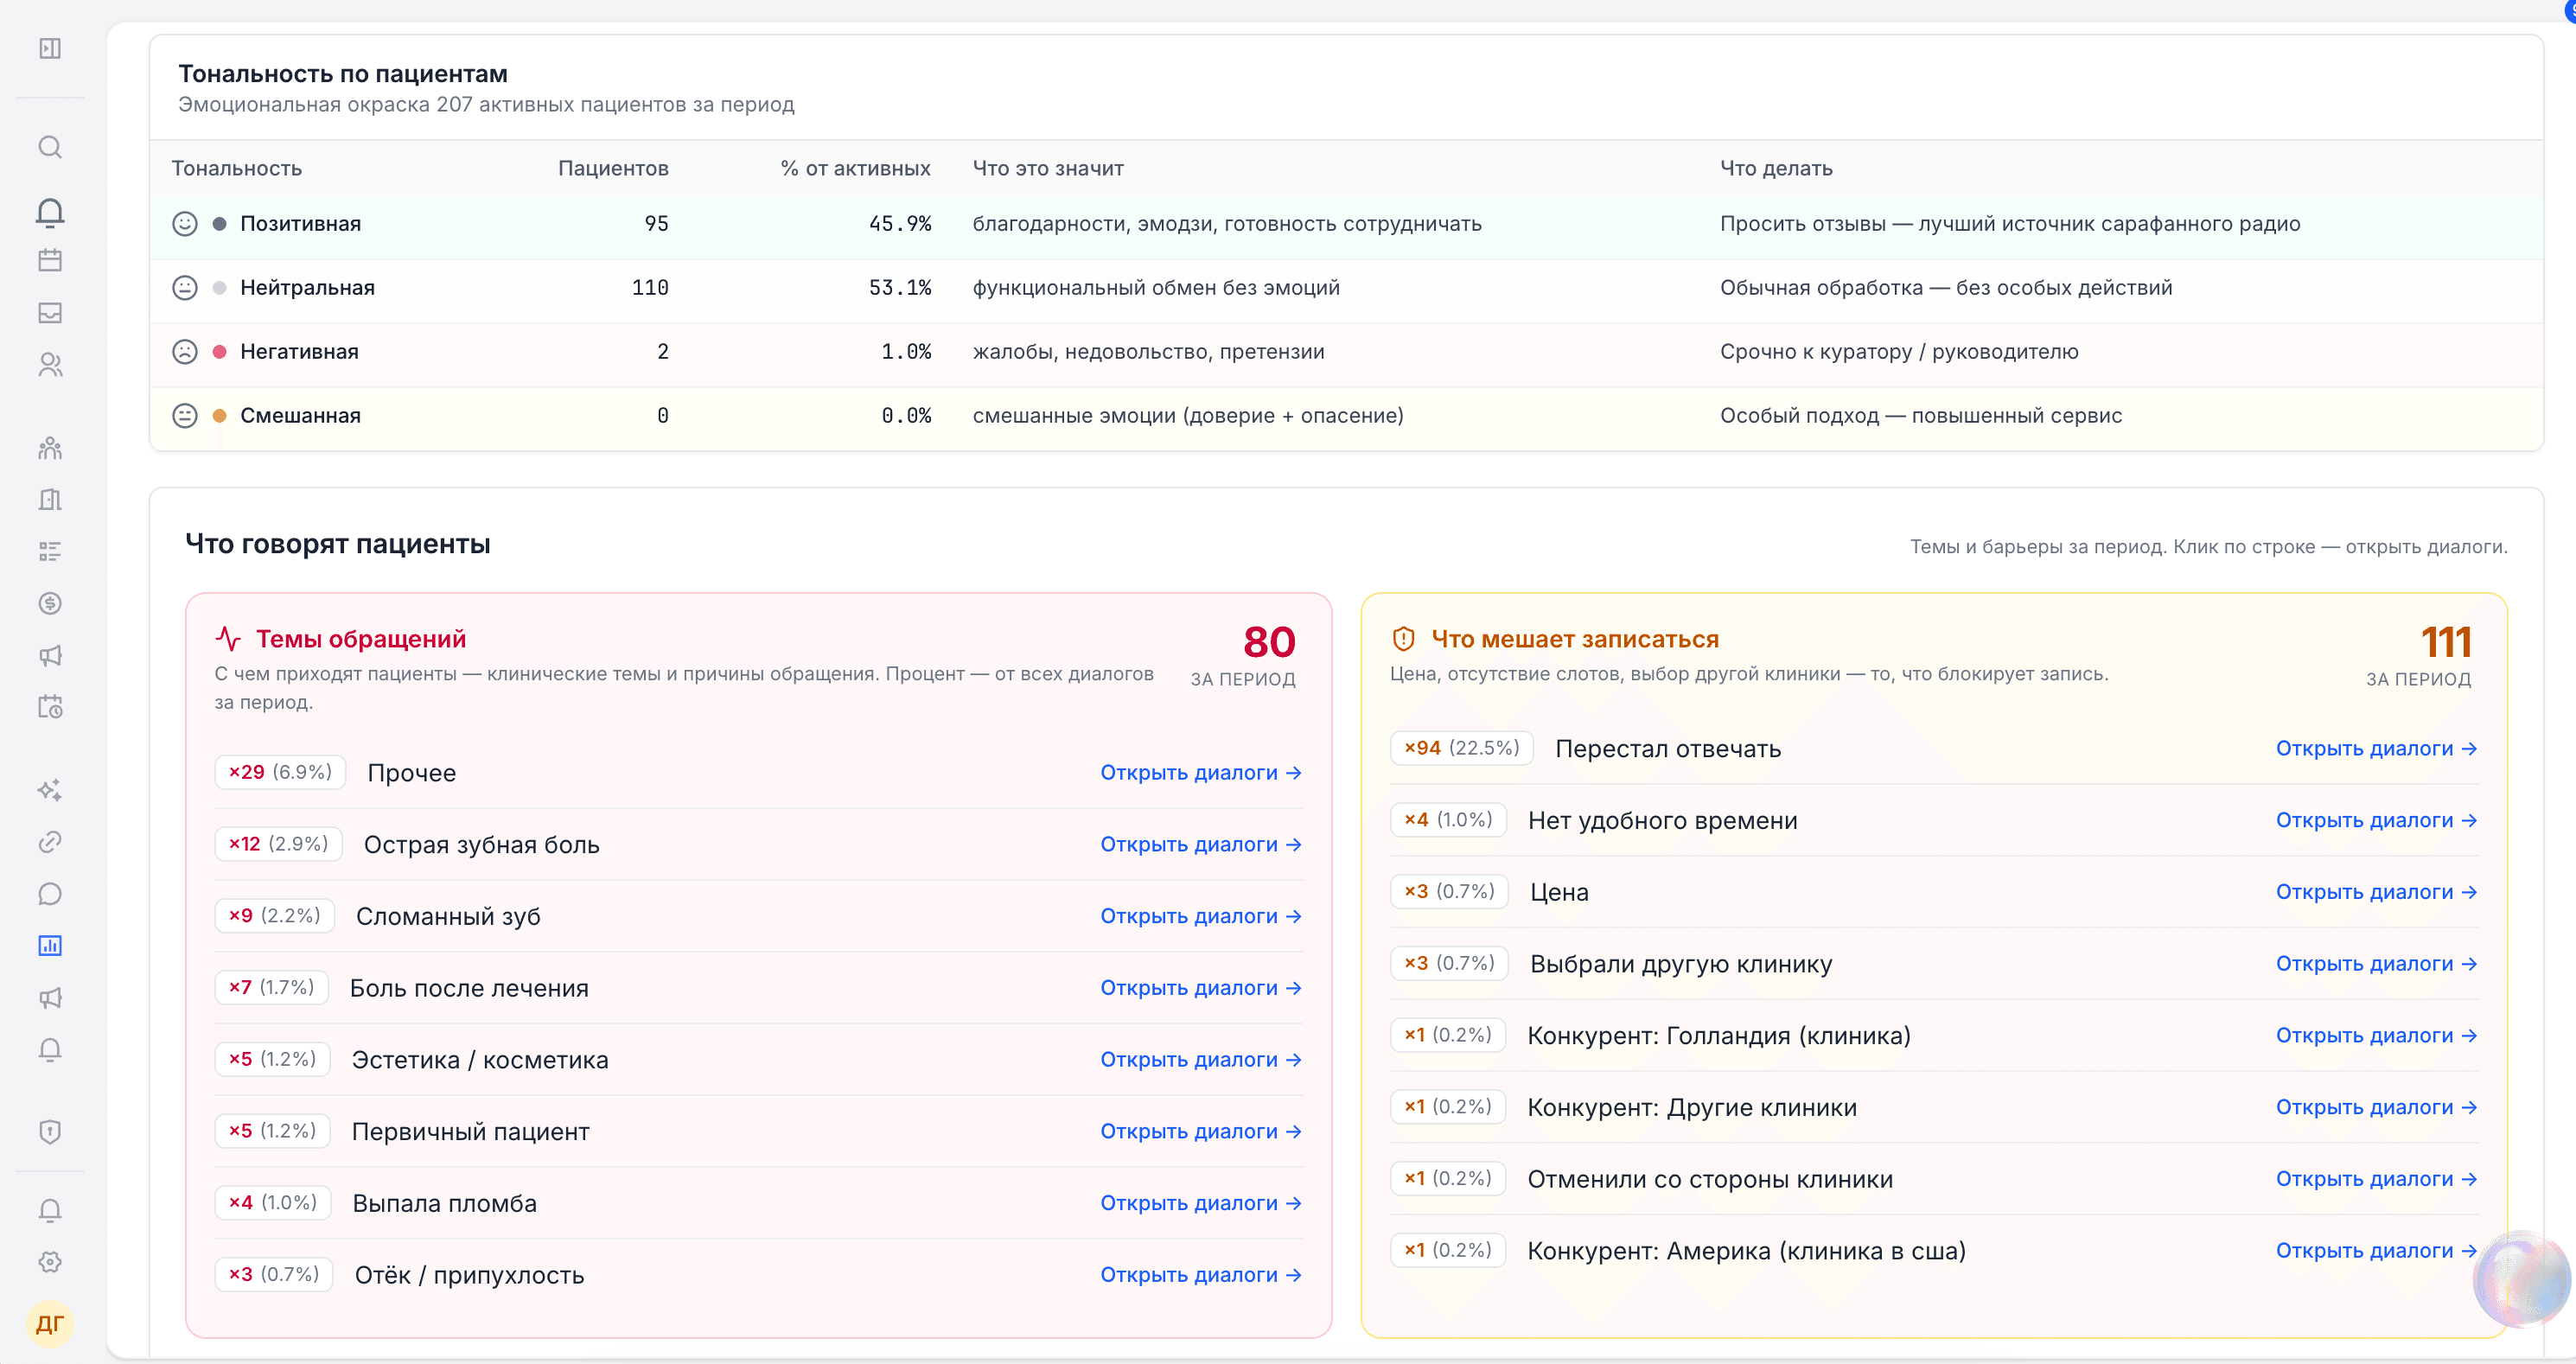Open the dollar coin finance sidebar icon
This screenshot has width=2576, height=1364.
(x=50, y=604)
